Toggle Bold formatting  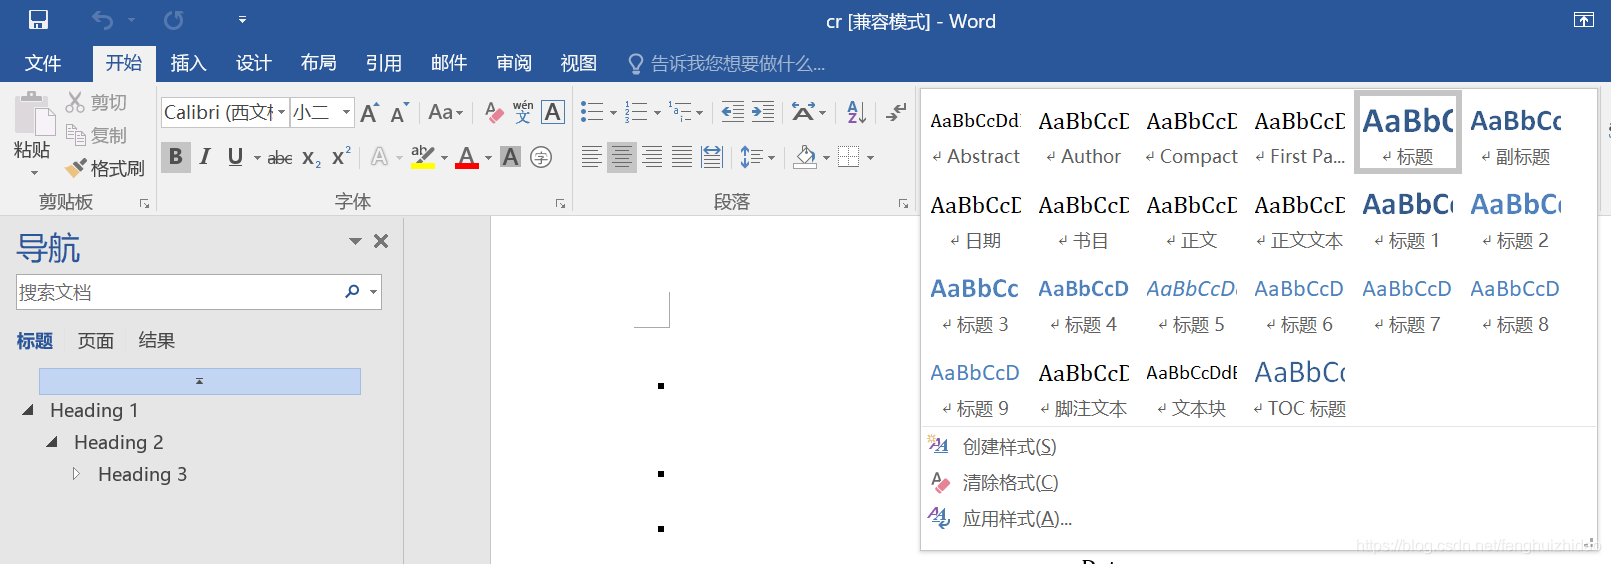tap(176, 157)
